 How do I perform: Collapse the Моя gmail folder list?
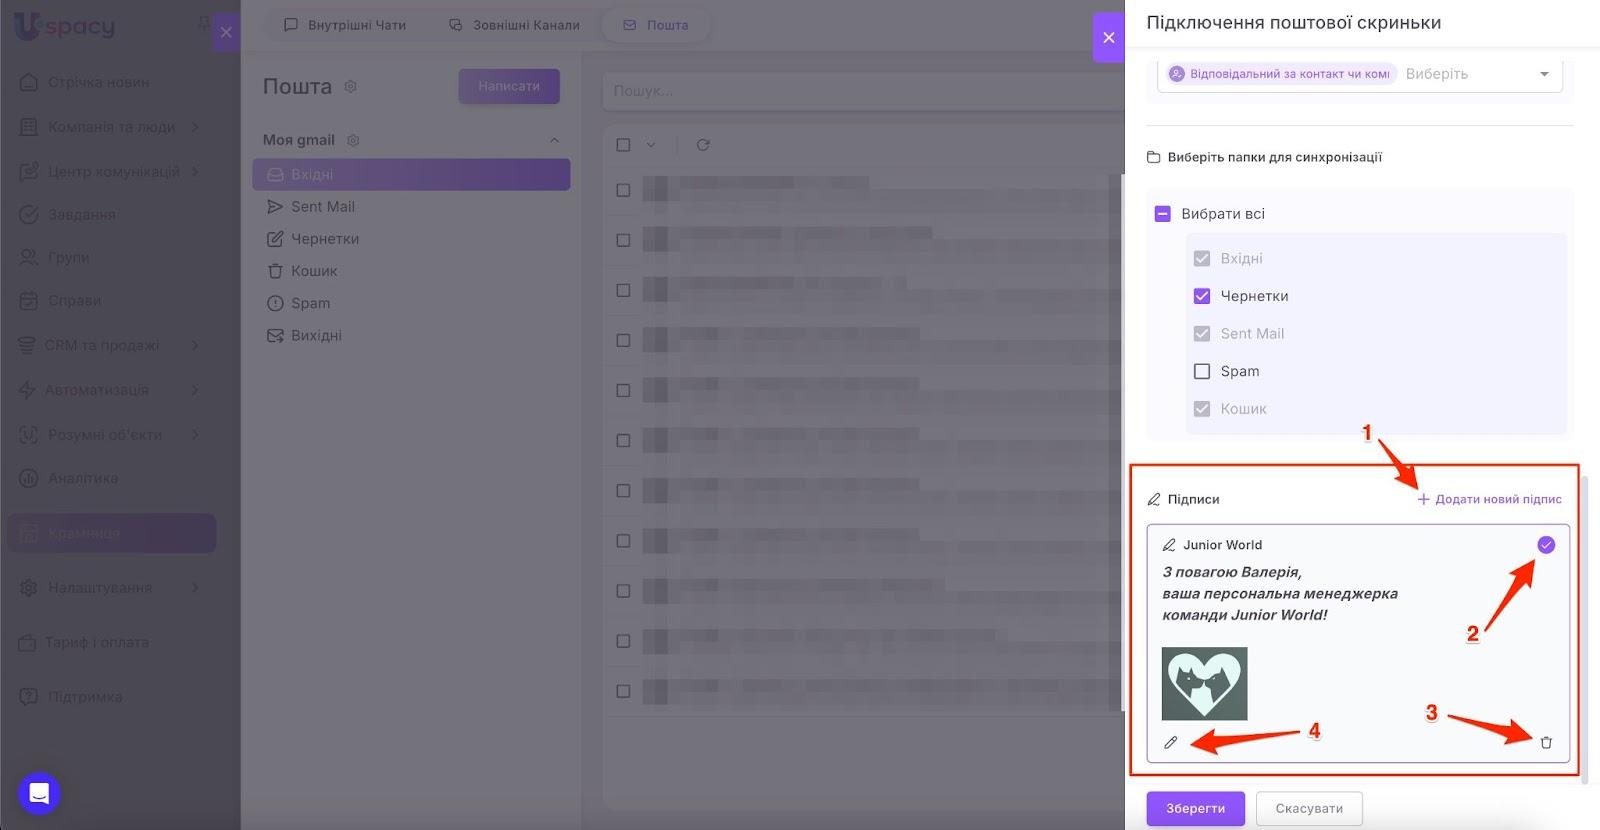(x=554, y=140)
